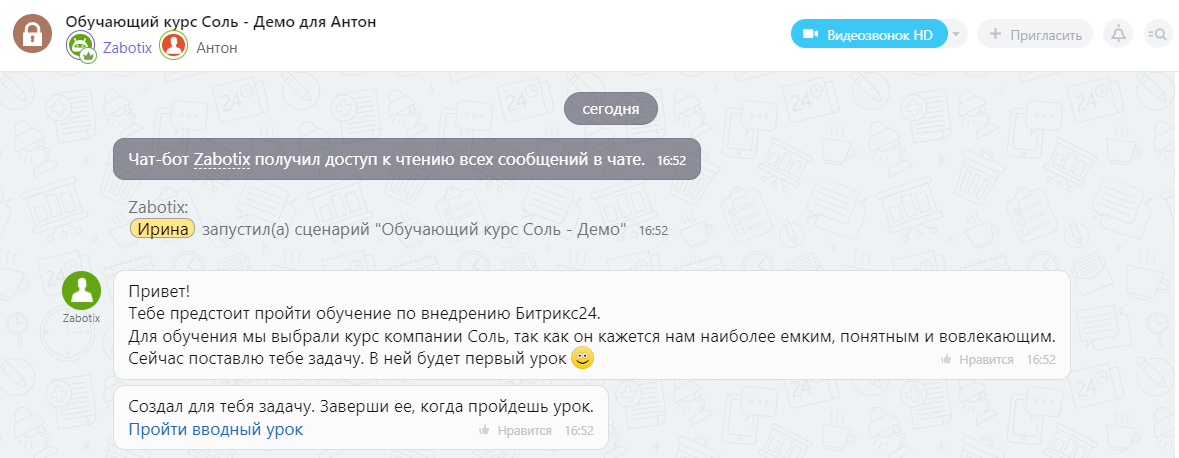Click the сегодня date marker
Viewport: 1179px width, 458px height.
pos(611,109)
